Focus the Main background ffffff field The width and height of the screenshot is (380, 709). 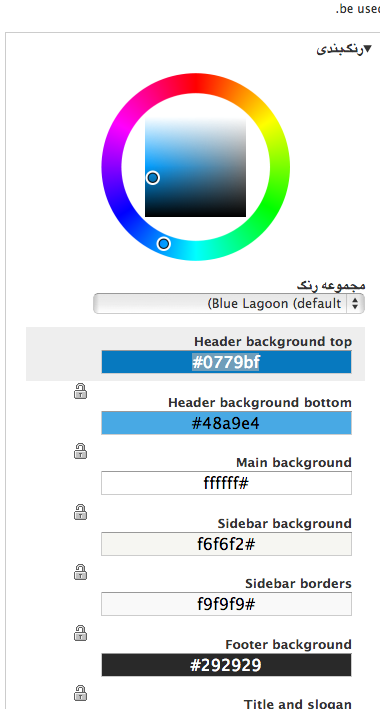coord(226,483)
